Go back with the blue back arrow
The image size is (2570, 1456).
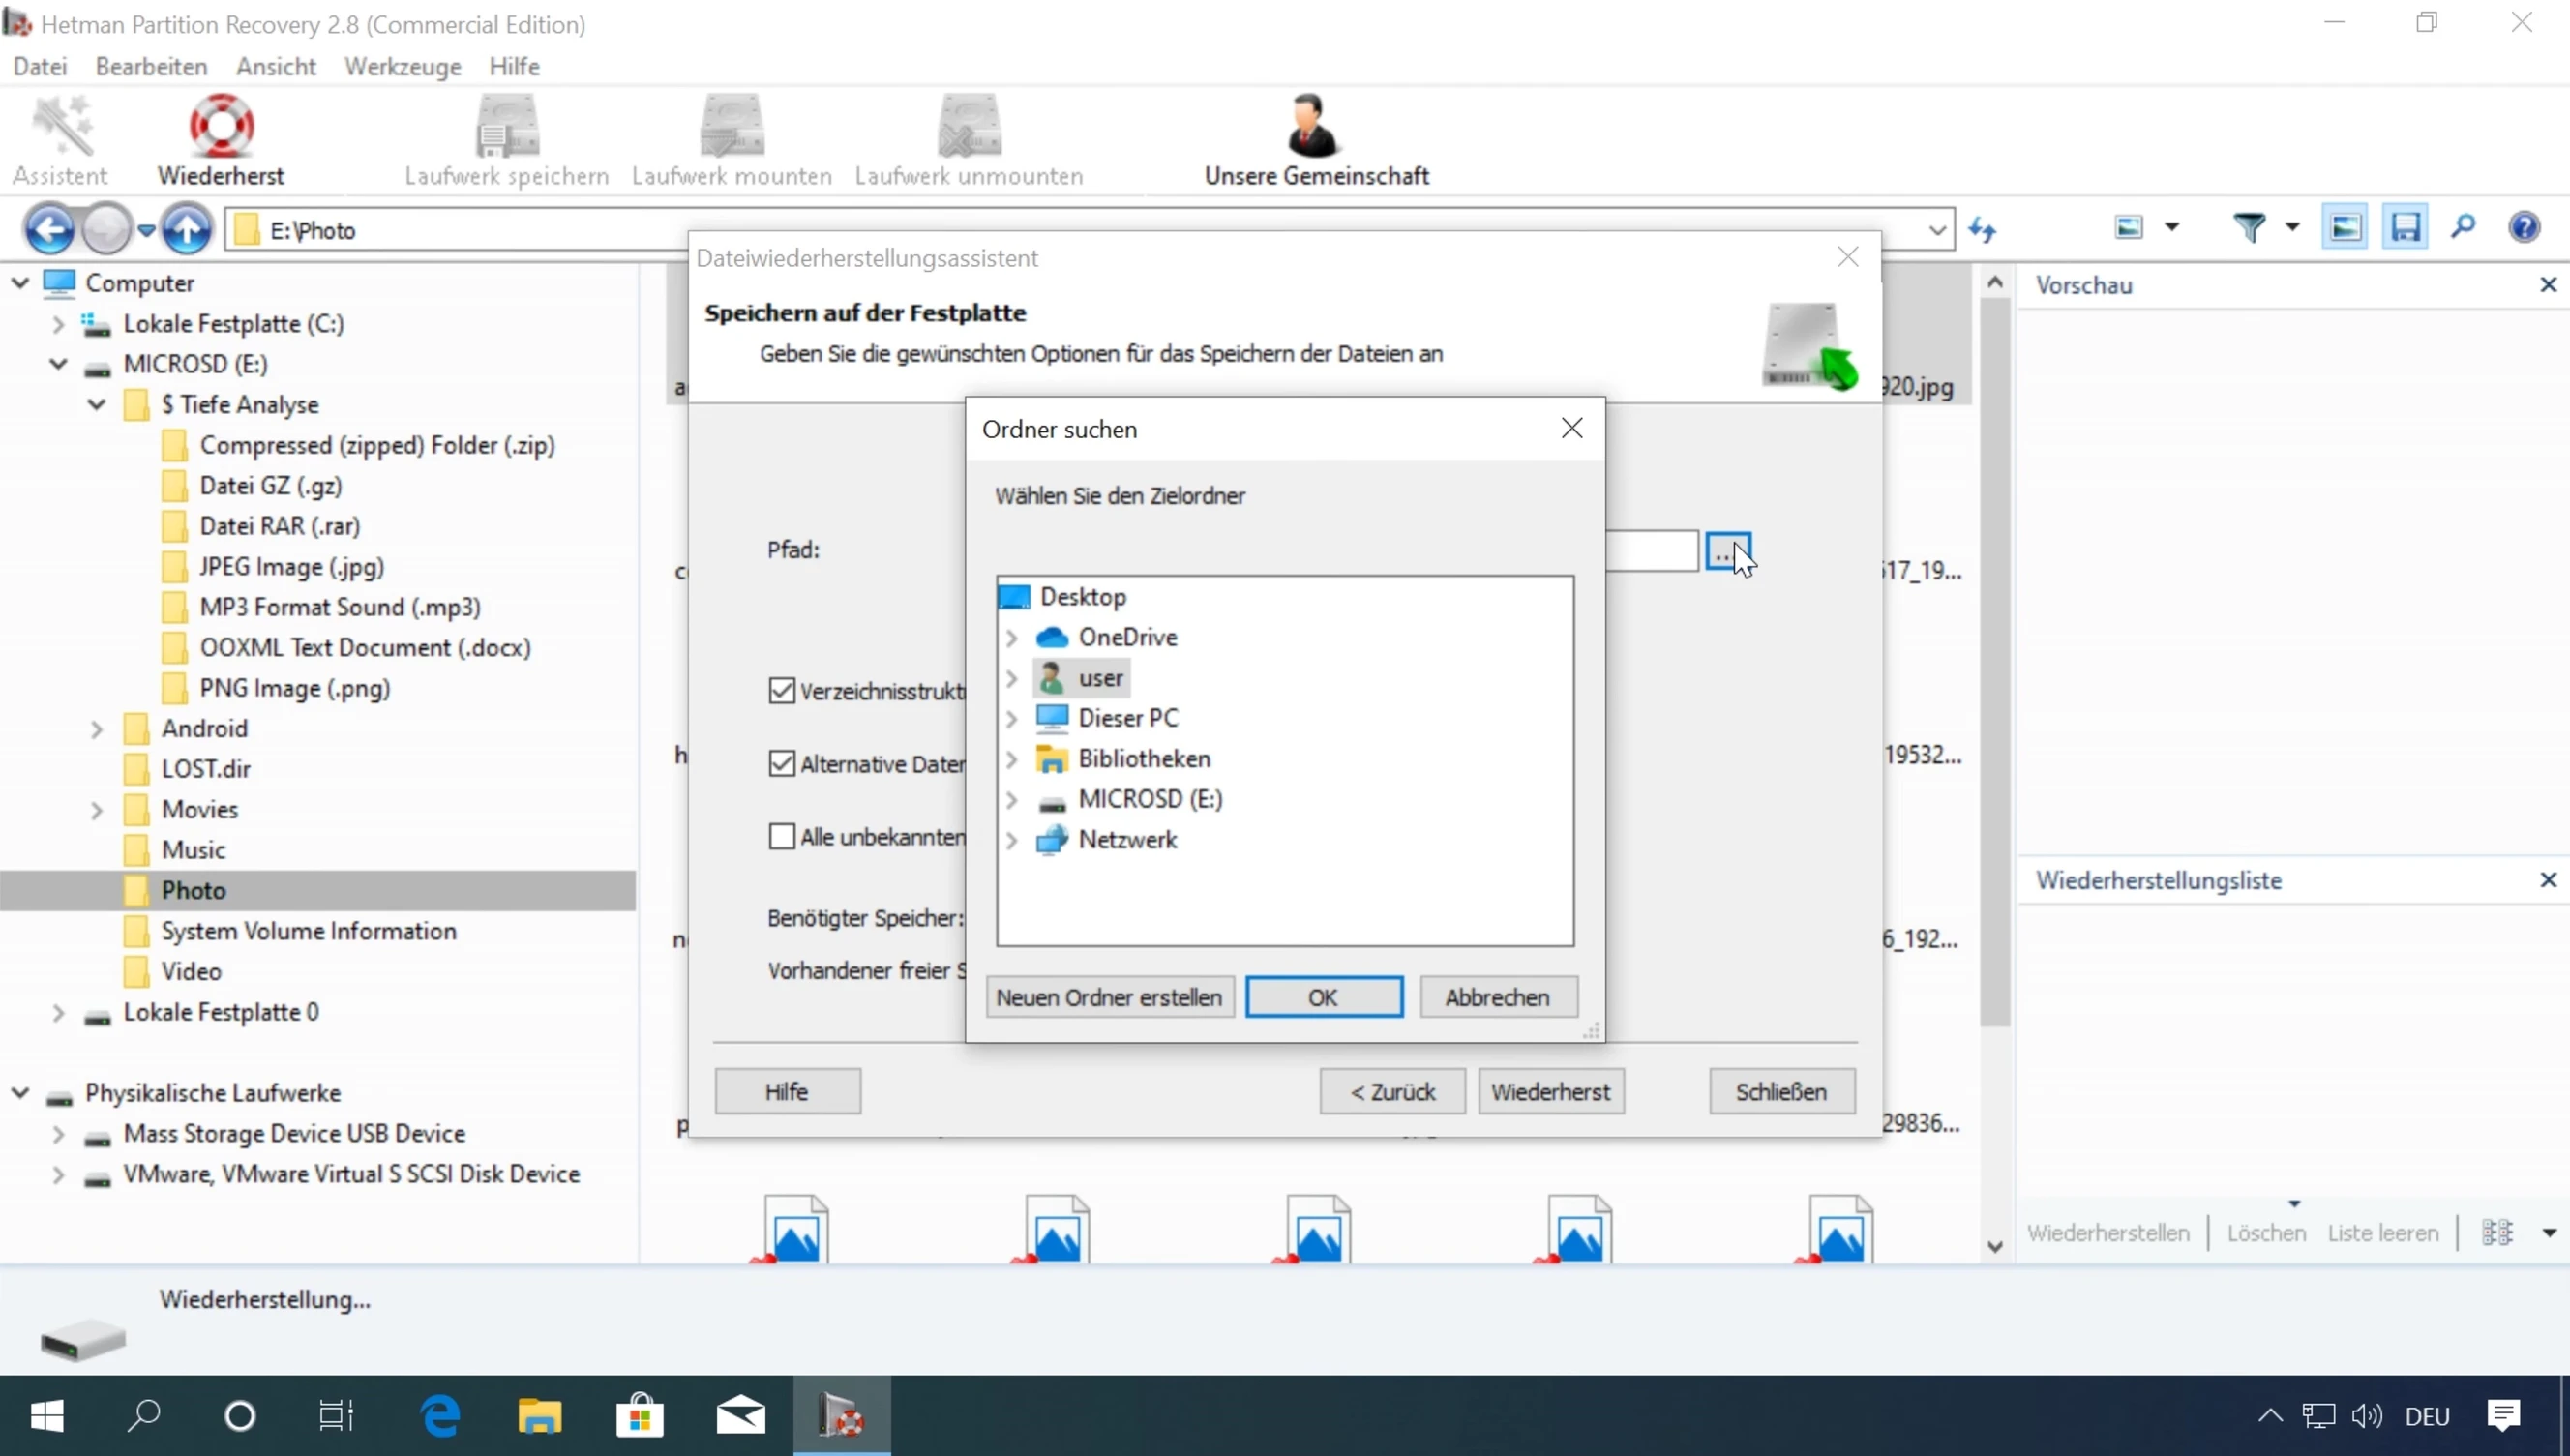pos(49,230)
